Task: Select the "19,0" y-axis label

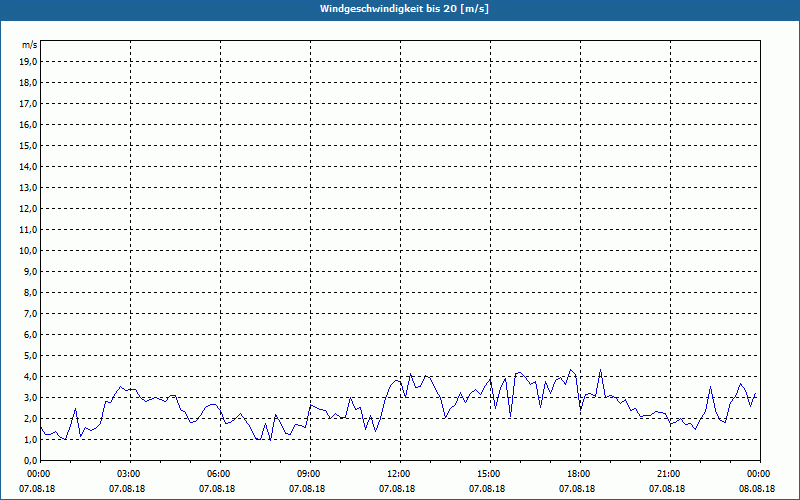Action: pos(29,62)
